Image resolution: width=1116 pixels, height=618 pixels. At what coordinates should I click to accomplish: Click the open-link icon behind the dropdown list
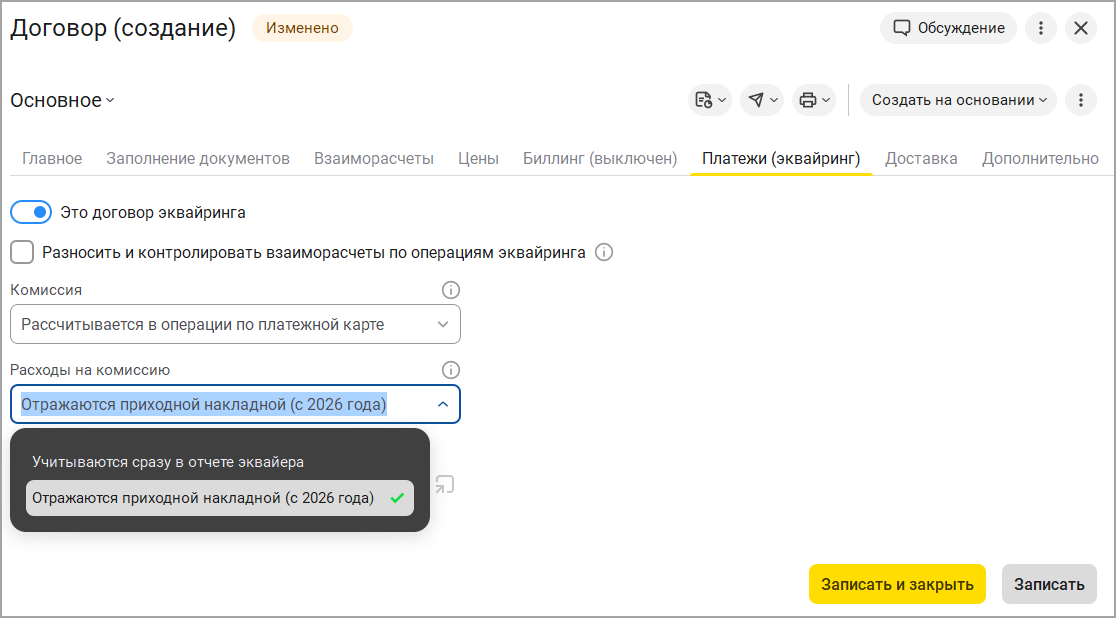coord(445,485)
